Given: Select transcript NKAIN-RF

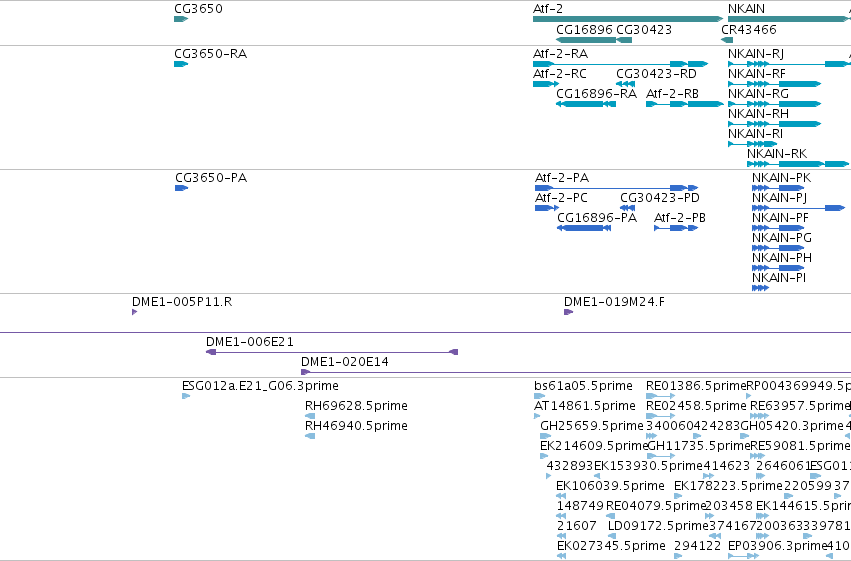Looking at the screenshot, I should pyautogui.click(x=774, y=84).
